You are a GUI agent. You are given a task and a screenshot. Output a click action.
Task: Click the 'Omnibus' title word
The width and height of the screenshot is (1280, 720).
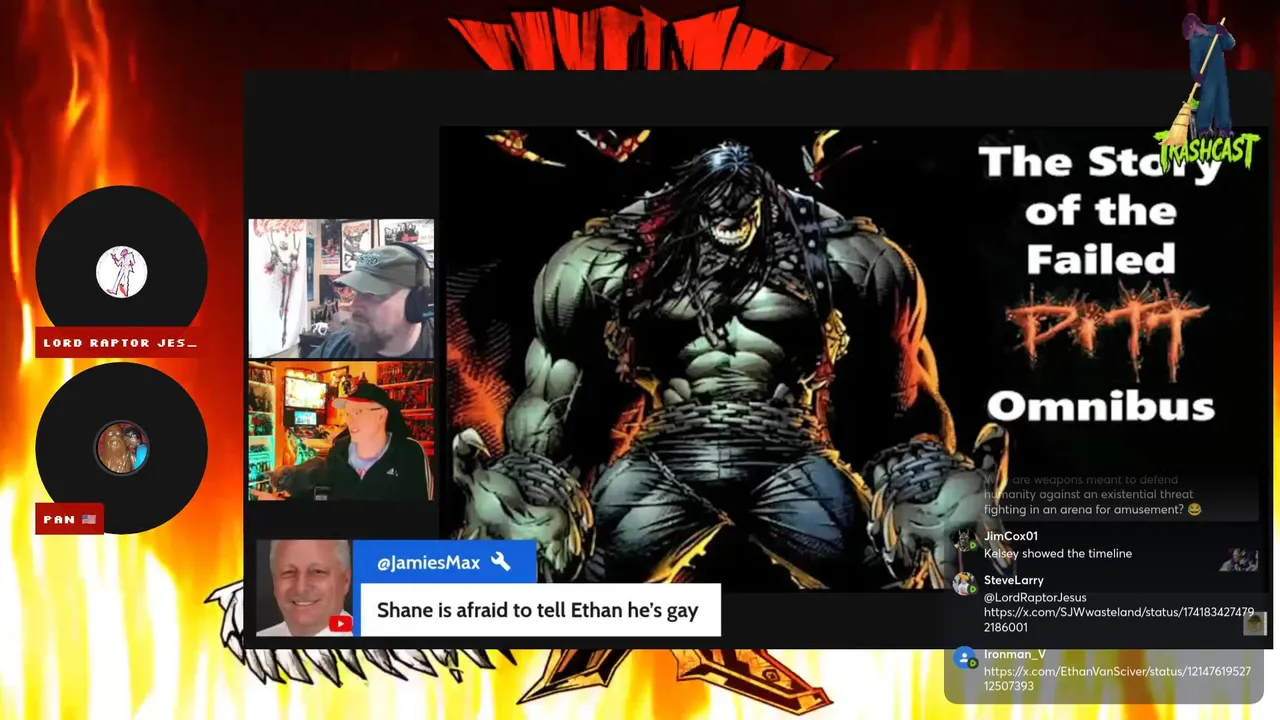click(1100, 406)
